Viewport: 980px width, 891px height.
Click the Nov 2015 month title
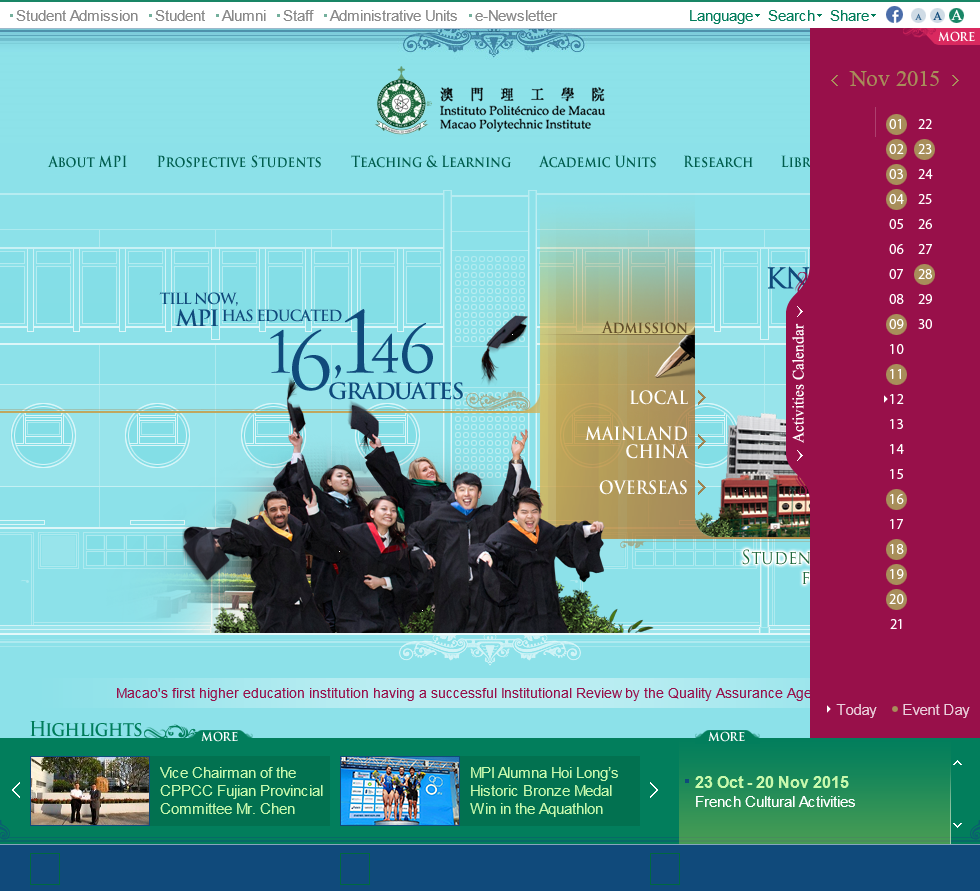(894, 79)
